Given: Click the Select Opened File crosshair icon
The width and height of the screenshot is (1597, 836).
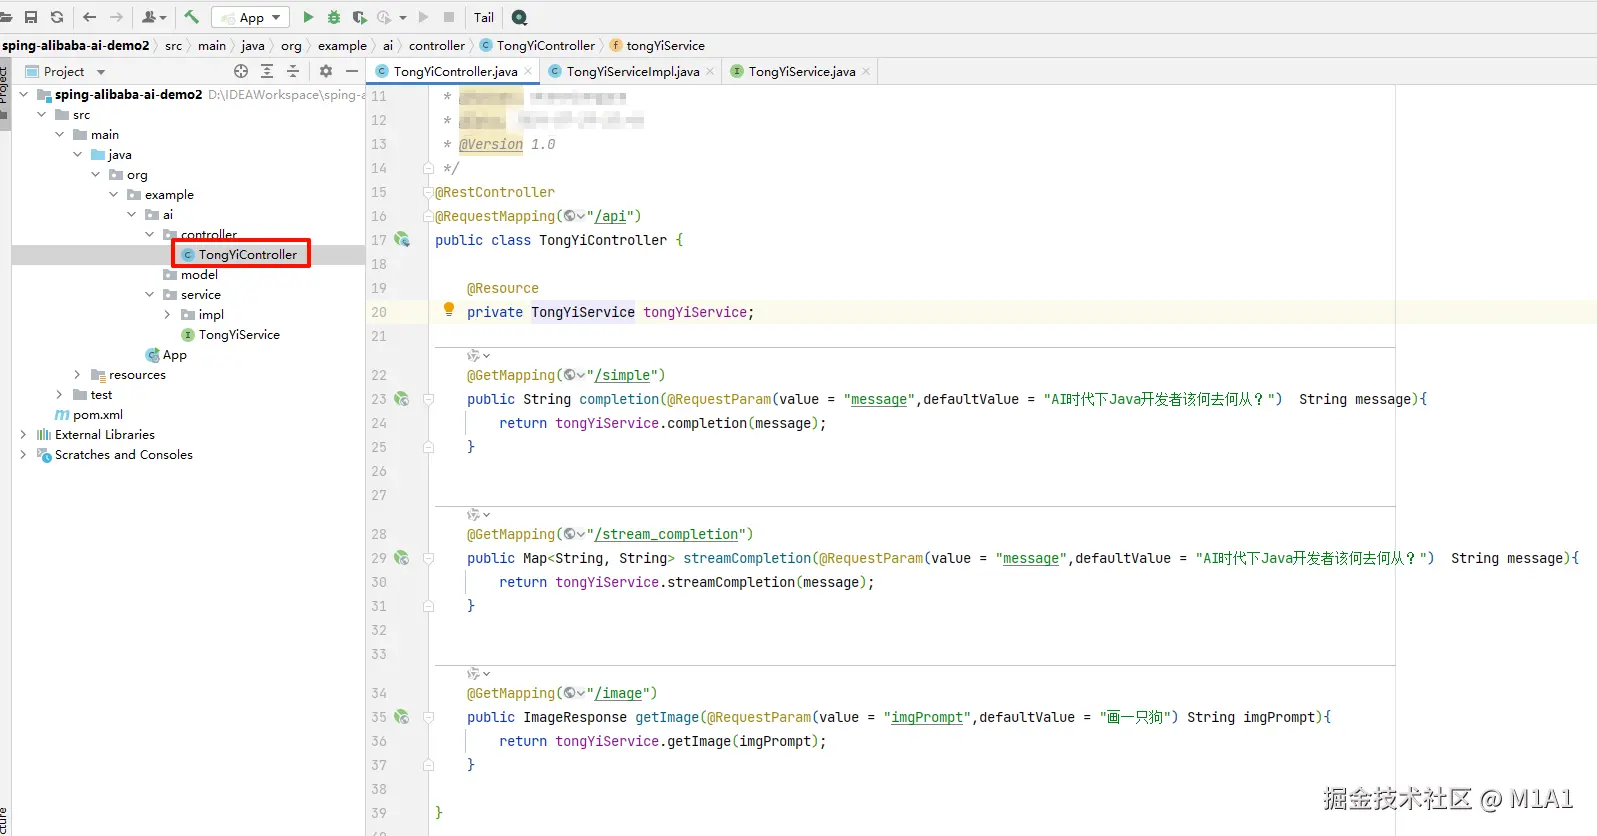Looking at the screenshot, I should pos(241,71).
